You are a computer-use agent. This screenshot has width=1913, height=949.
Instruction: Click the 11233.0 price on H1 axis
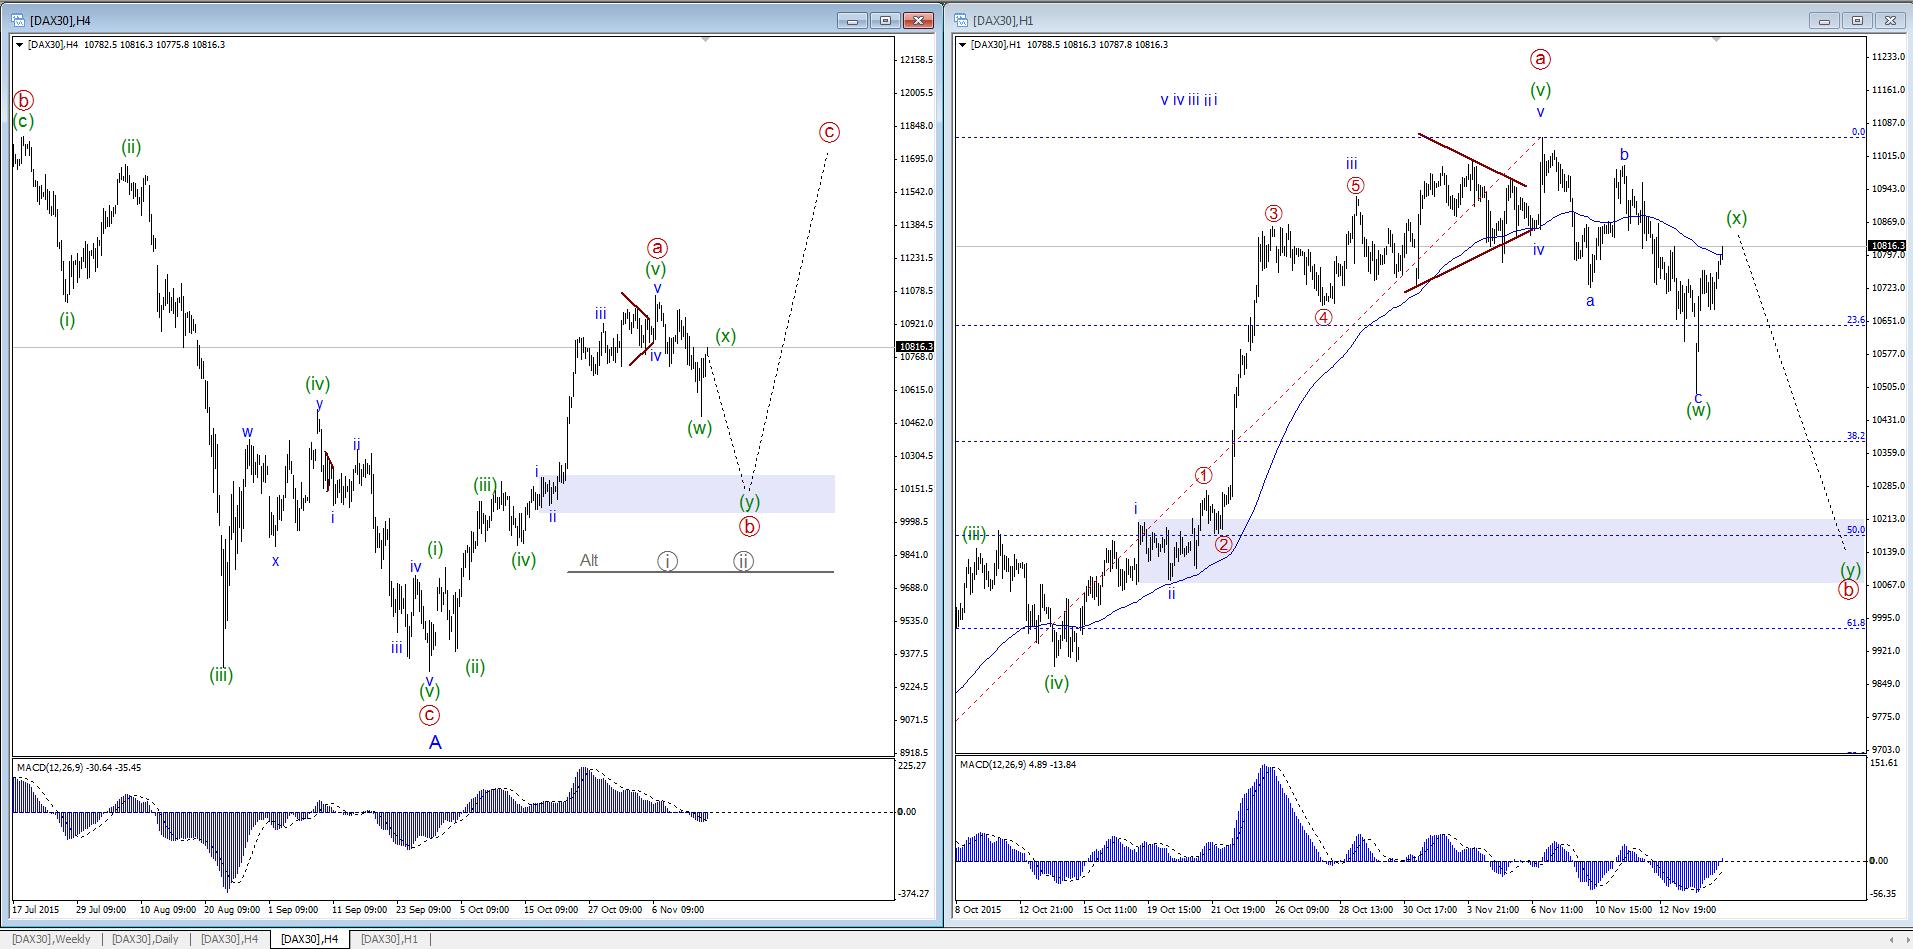click(1887, 57)
